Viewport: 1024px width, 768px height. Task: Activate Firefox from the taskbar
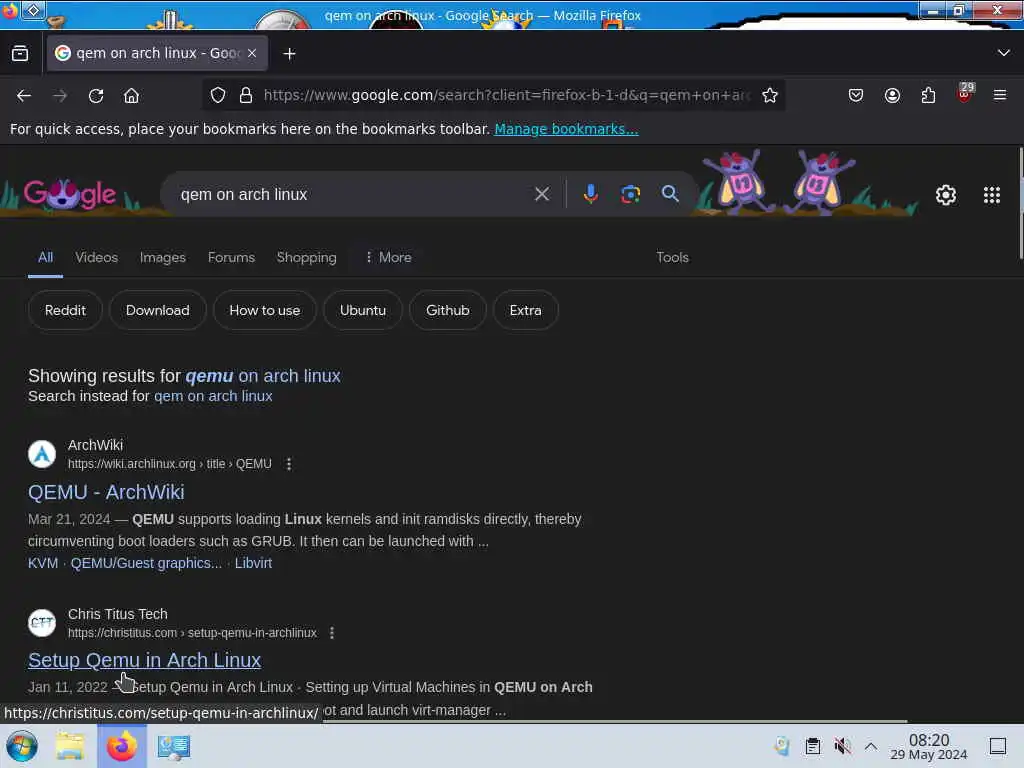point(122,746)
